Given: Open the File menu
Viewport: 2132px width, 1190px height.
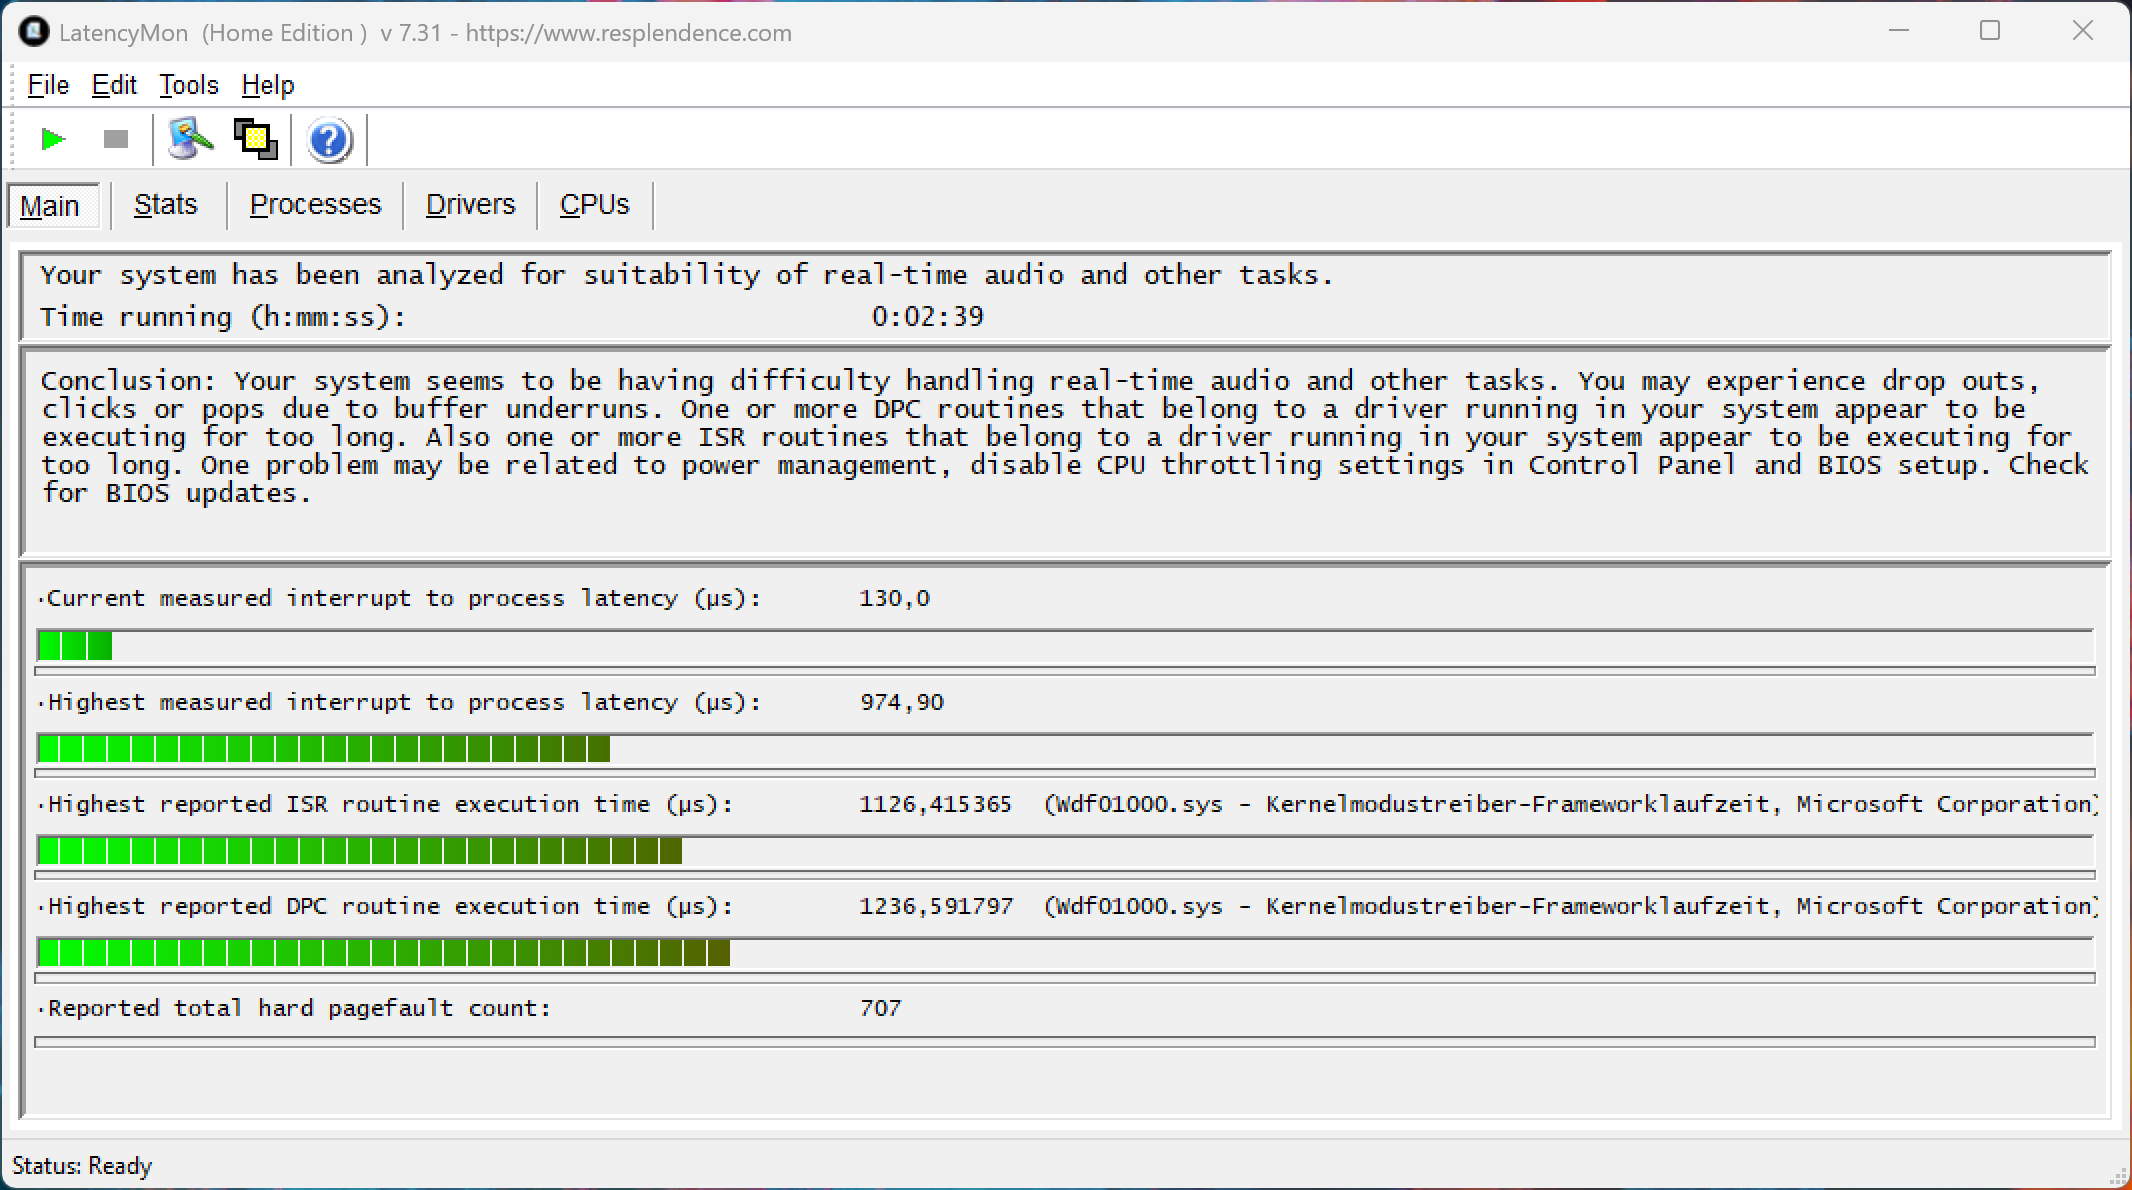Looking at the screenshot, I should pyautogui.click(x=48, y=85).
